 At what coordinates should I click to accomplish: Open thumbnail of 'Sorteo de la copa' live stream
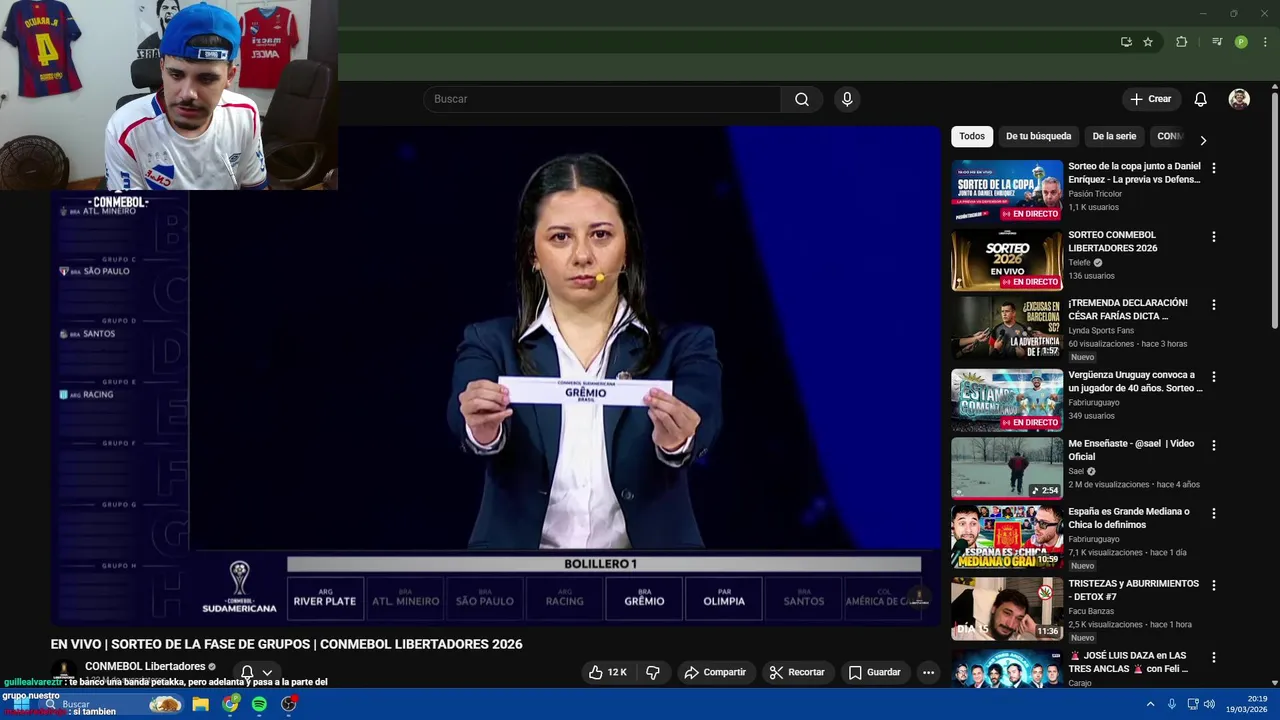pos(1007,191)
